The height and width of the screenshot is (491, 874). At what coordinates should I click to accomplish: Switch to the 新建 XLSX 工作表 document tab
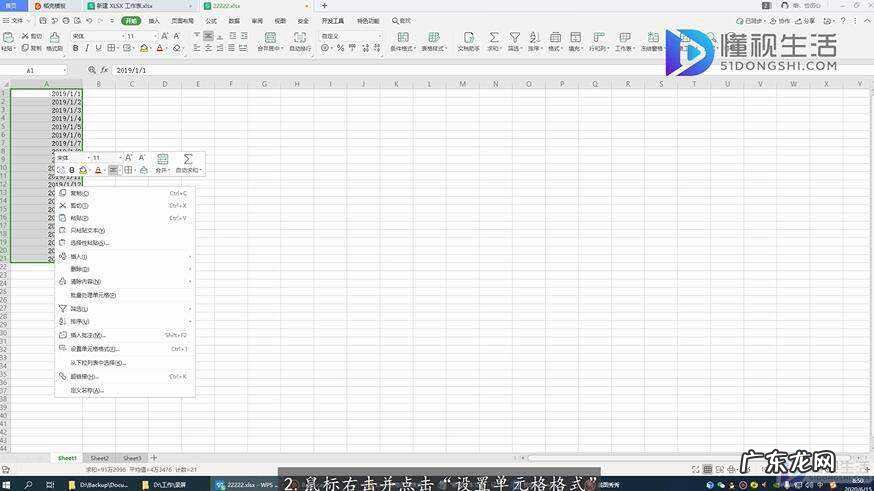point(139,6)
